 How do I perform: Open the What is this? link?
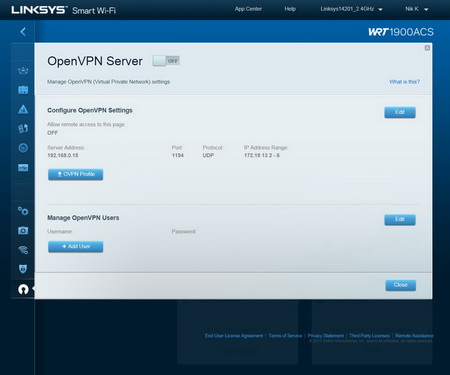click(404, 82)
